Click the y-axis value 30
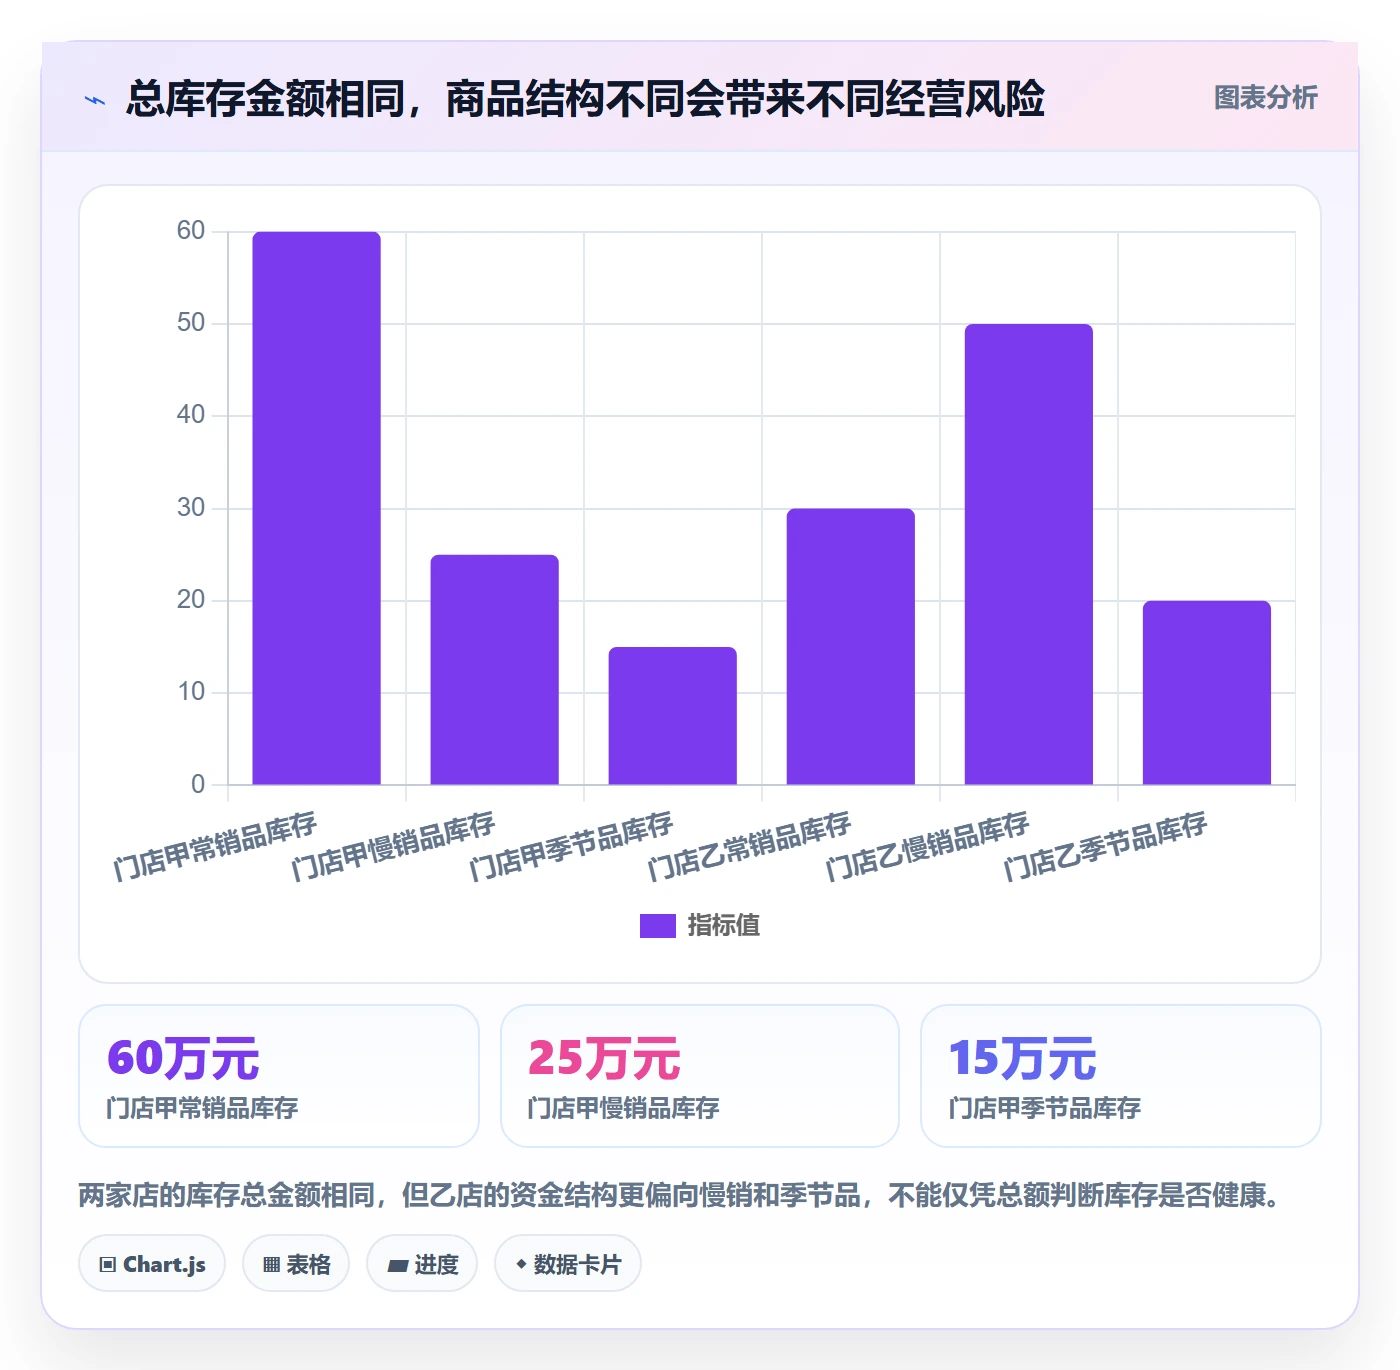 click(x=190, y=508)
